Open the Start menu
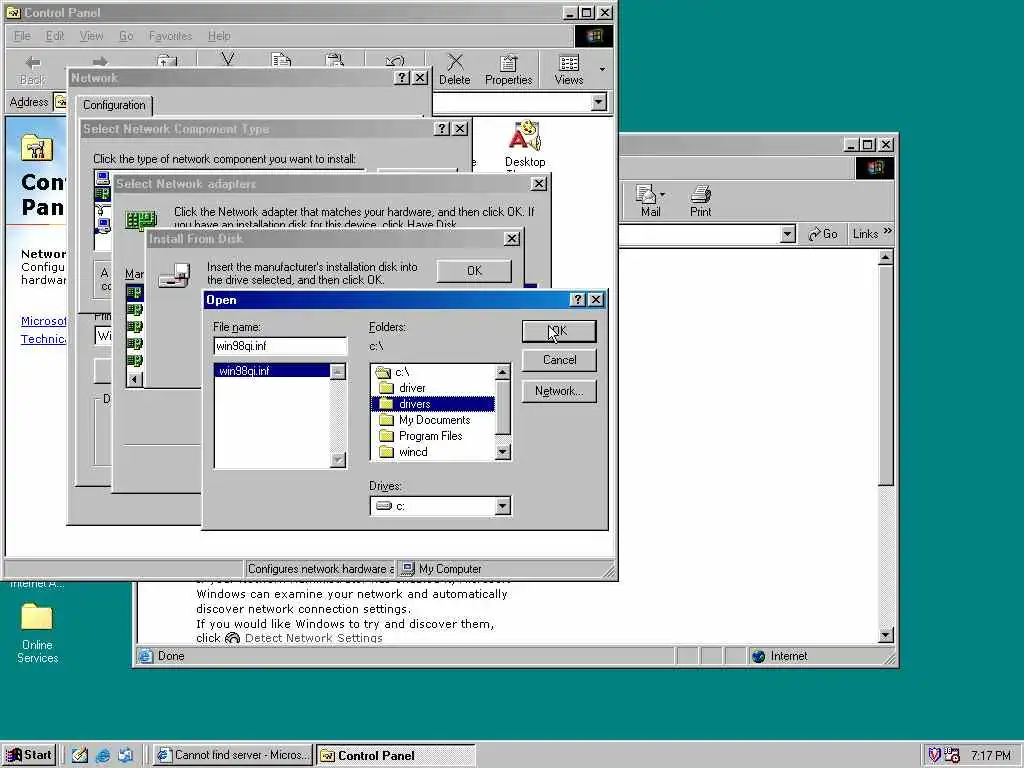The height and width of the screenshot is (768, 1024). coord(29,755)
